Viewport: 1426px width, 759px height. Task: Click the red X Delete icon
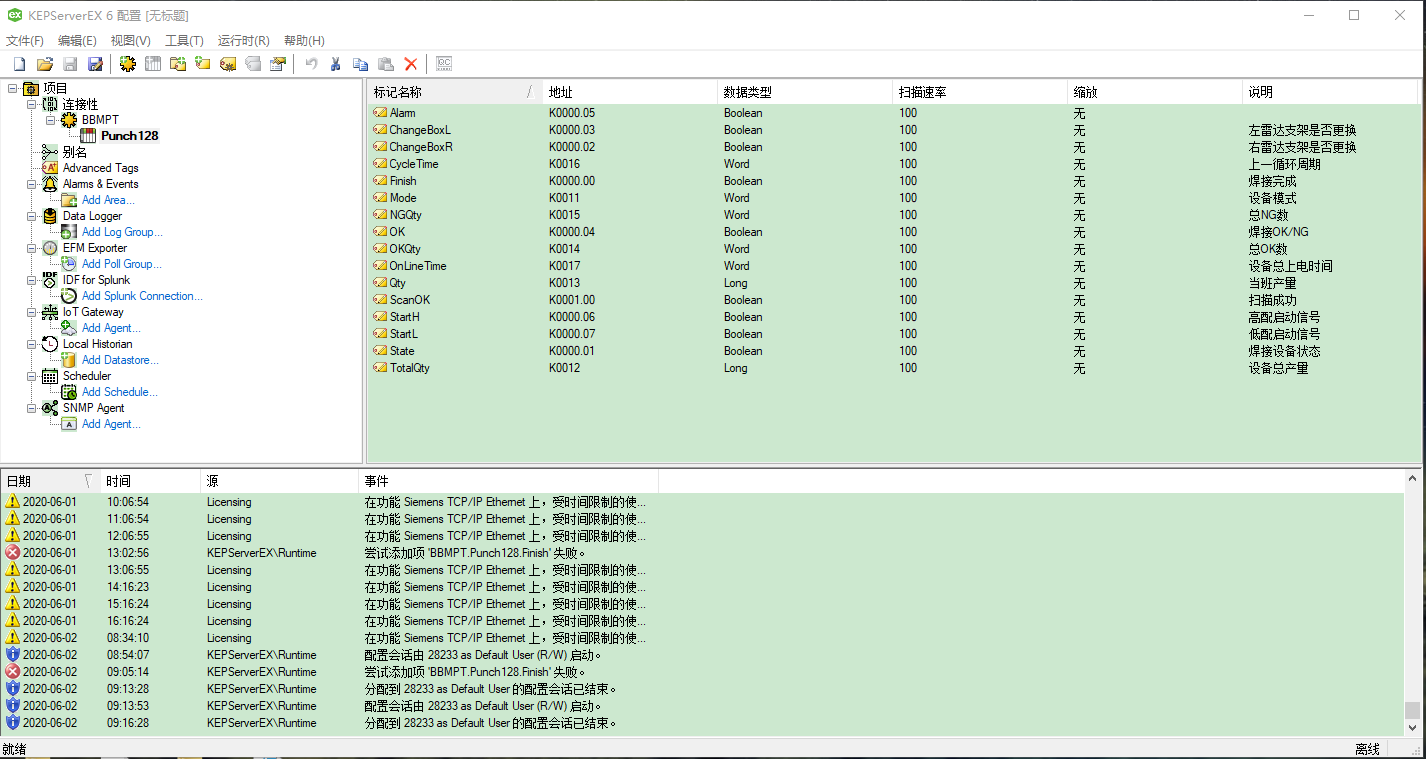point(411,64)
